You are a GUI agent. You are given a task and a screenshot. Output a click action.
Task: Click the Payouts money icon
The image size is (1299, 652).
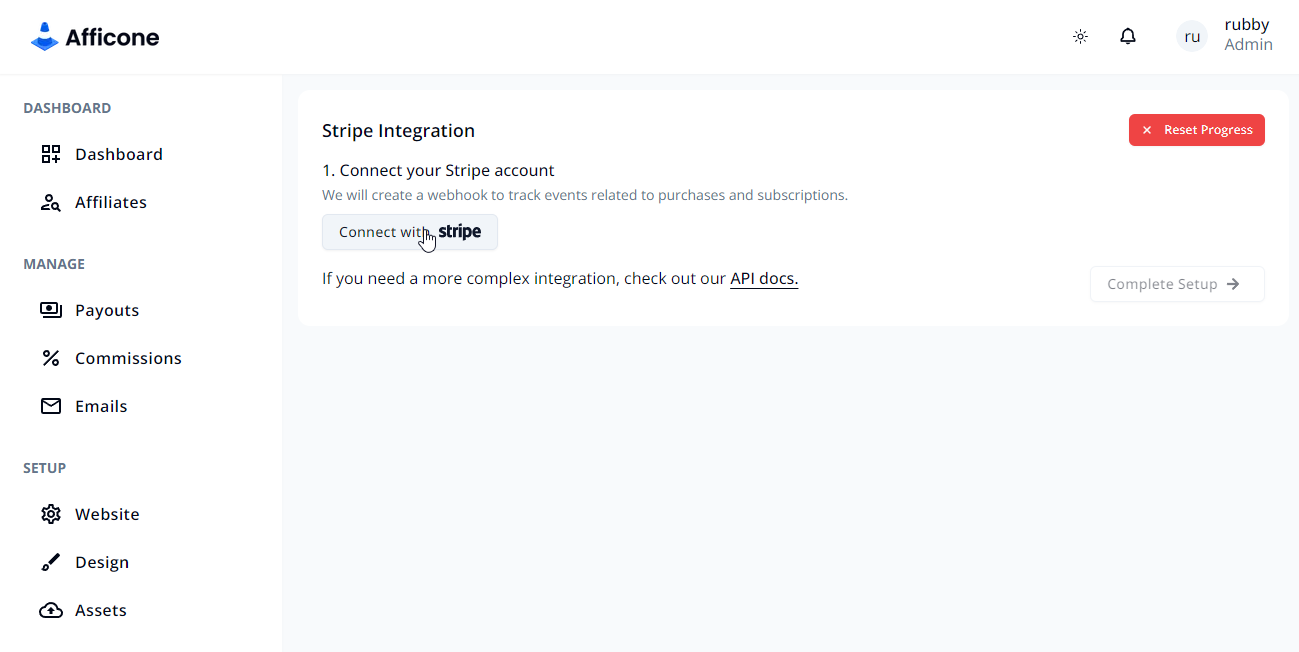click(x=51, y=310)
